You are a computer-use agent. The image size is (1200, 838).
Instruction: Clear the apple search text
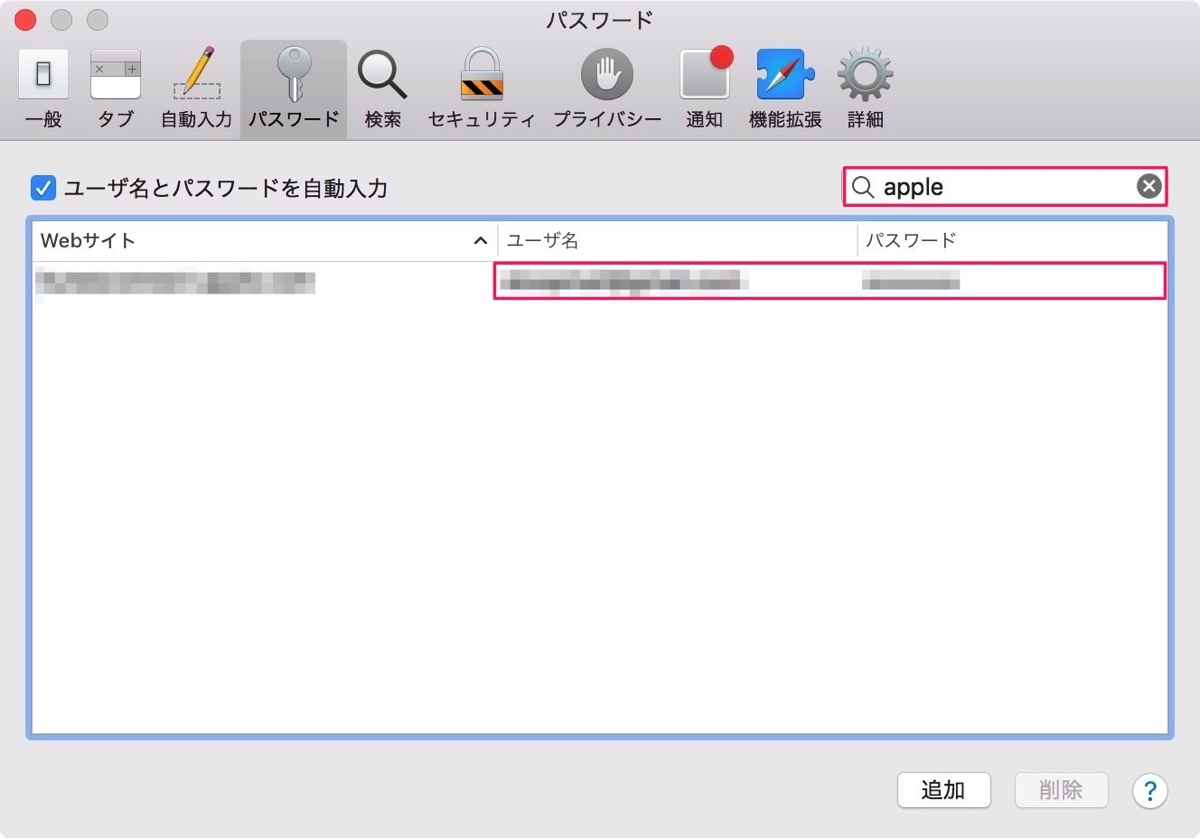point(1149,187)
